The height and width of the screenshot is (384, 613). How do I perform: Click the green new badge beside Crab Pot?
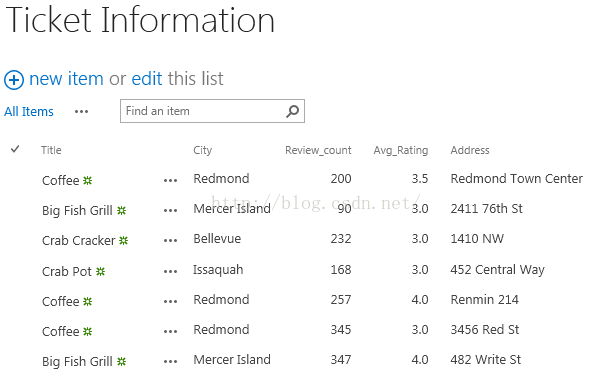point(100,271)
